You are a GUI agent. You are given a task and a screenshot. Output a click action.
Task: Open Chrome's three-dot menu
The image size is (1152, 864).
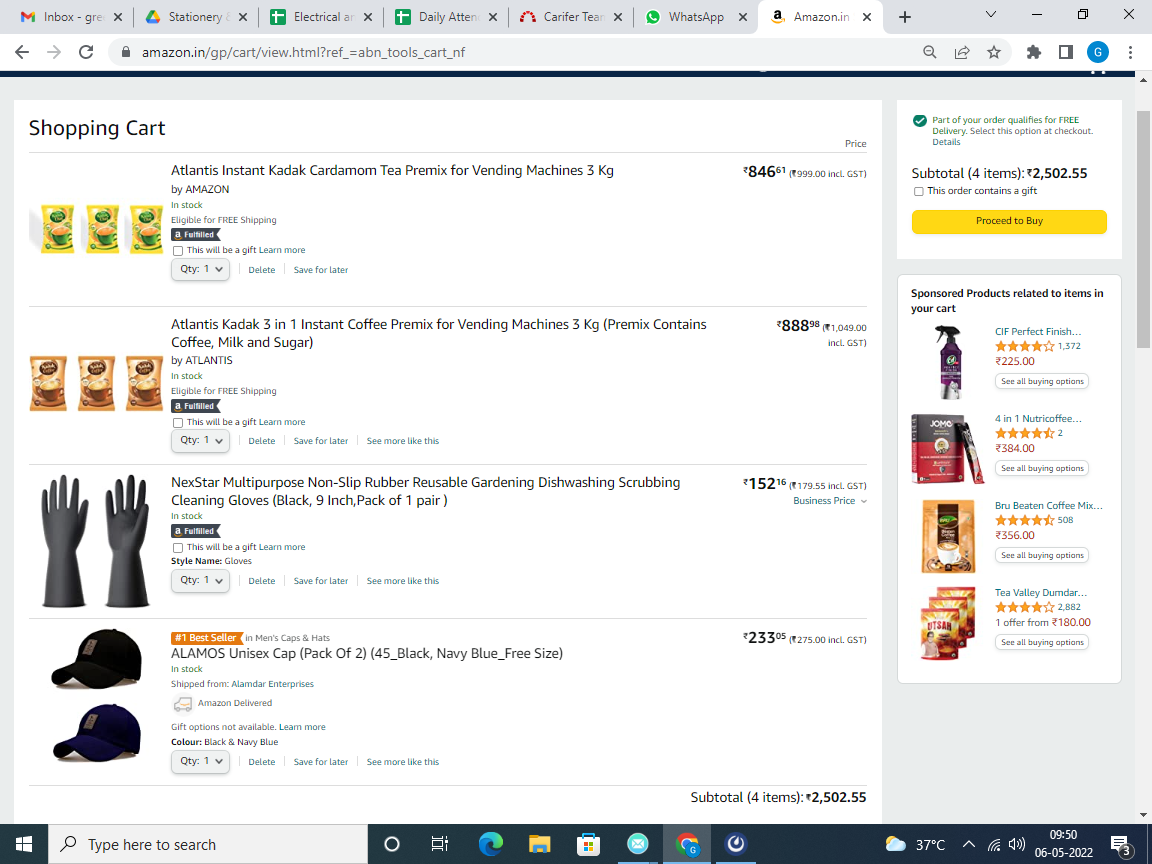coord(1130,52)
